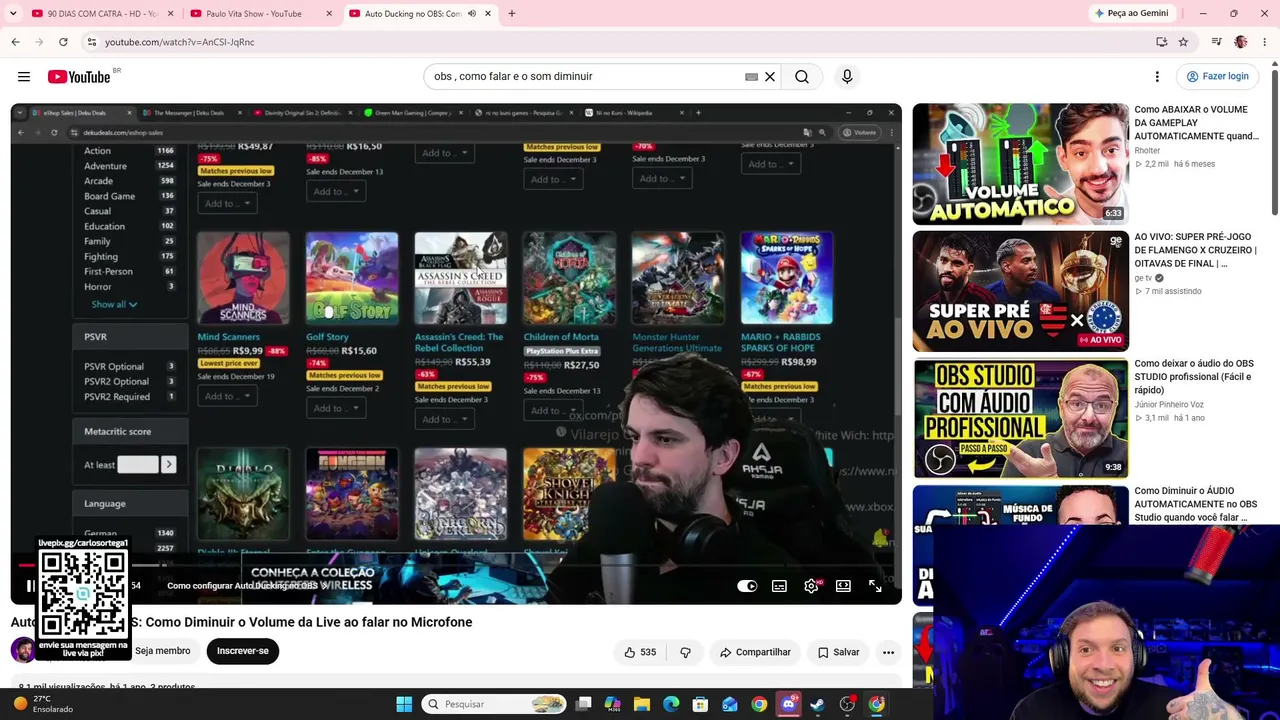
Task: Open the Júnior Pinheiro Voz channel link
Action: pos(1169,405)
